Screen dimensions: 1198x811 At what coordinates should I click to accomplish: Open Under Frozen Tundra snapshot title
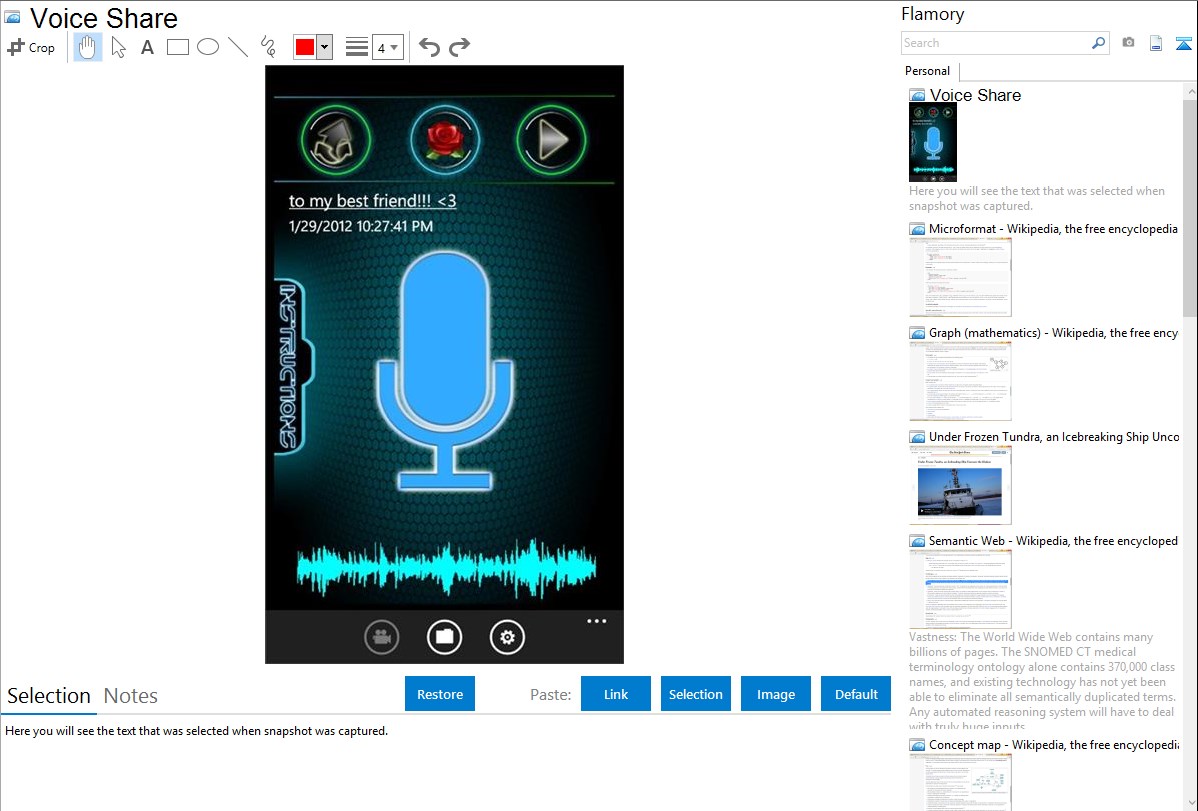click(1054, 436)
